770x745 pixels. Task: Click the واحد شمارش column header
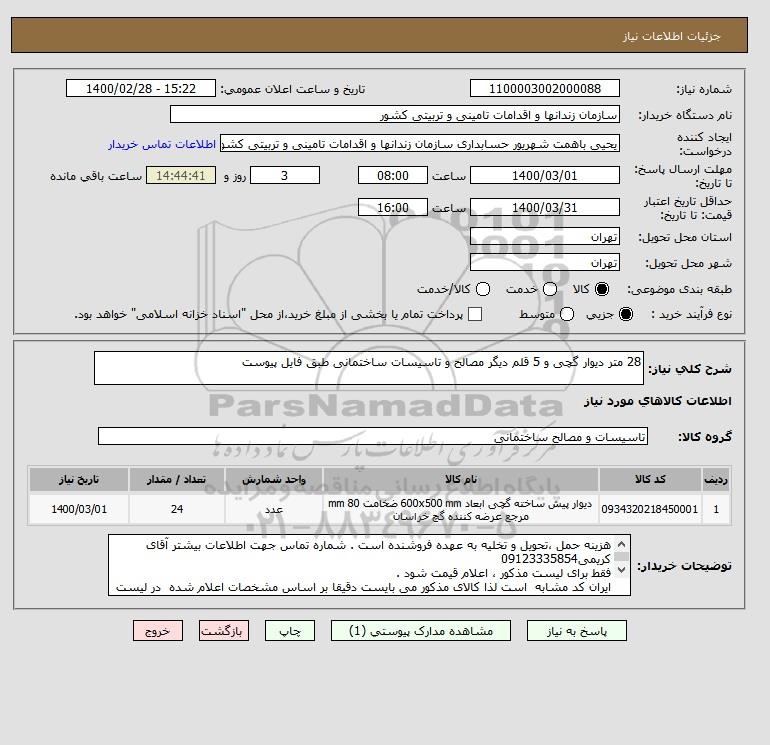click(x=274, y=479)
